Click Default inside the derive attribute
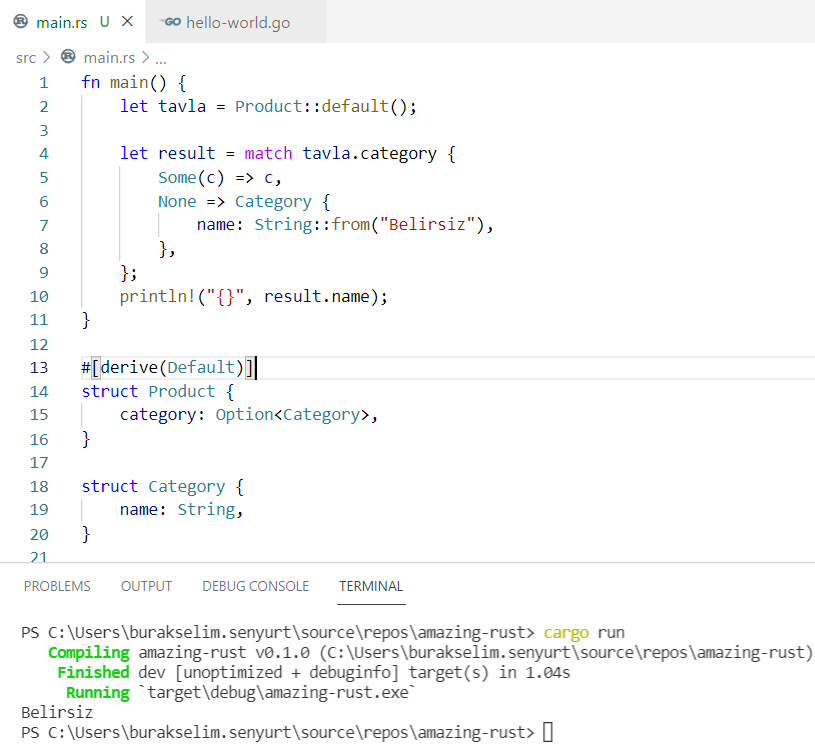 click(x=205, y=368)
